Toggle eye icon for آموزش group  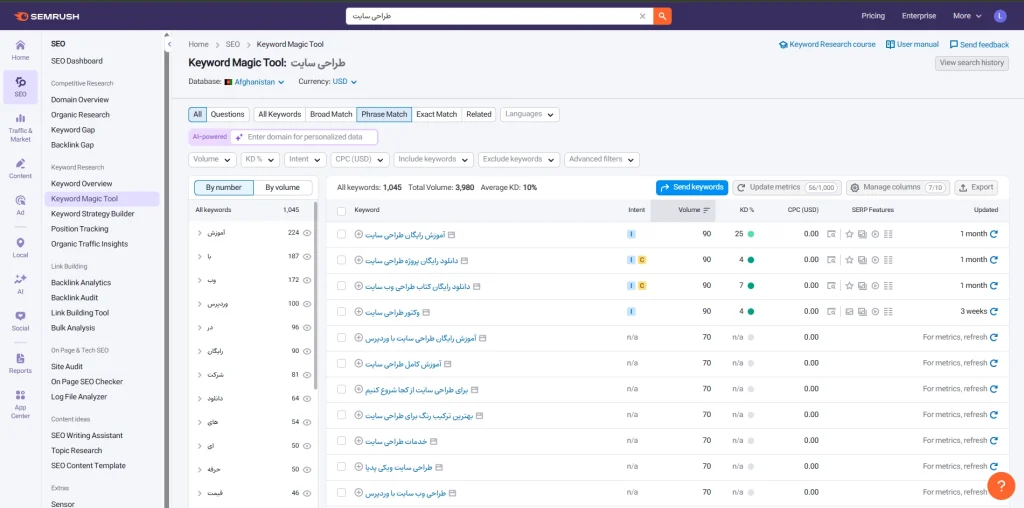(x=306, y=232)
